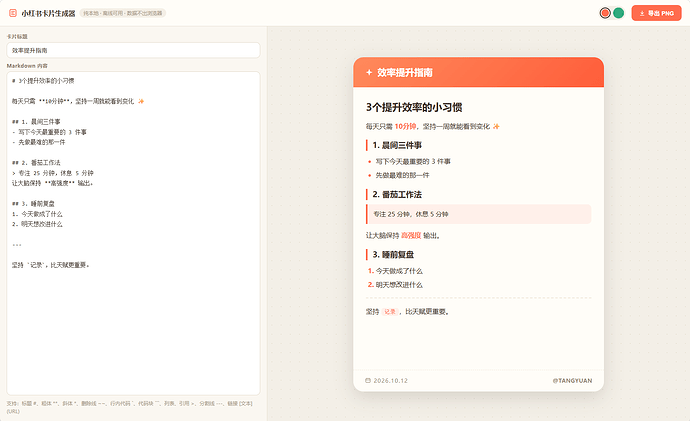Image resolution: width=690 pixels, height=421 pixels.
Task: Click the date 2026.10.12 in the card footer
Action: point(391,381)
